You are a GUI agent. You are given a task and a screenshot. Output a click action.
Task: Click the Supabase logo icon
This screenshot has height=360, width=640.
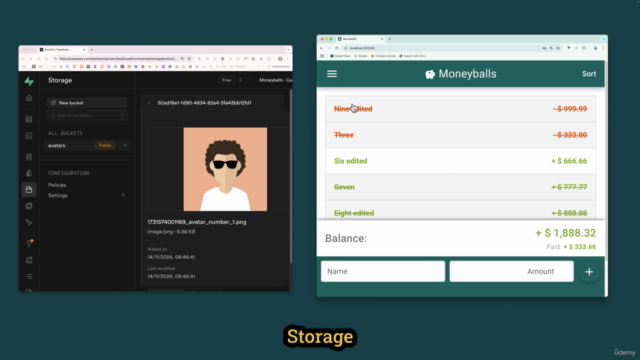click(x=29, y=81)
